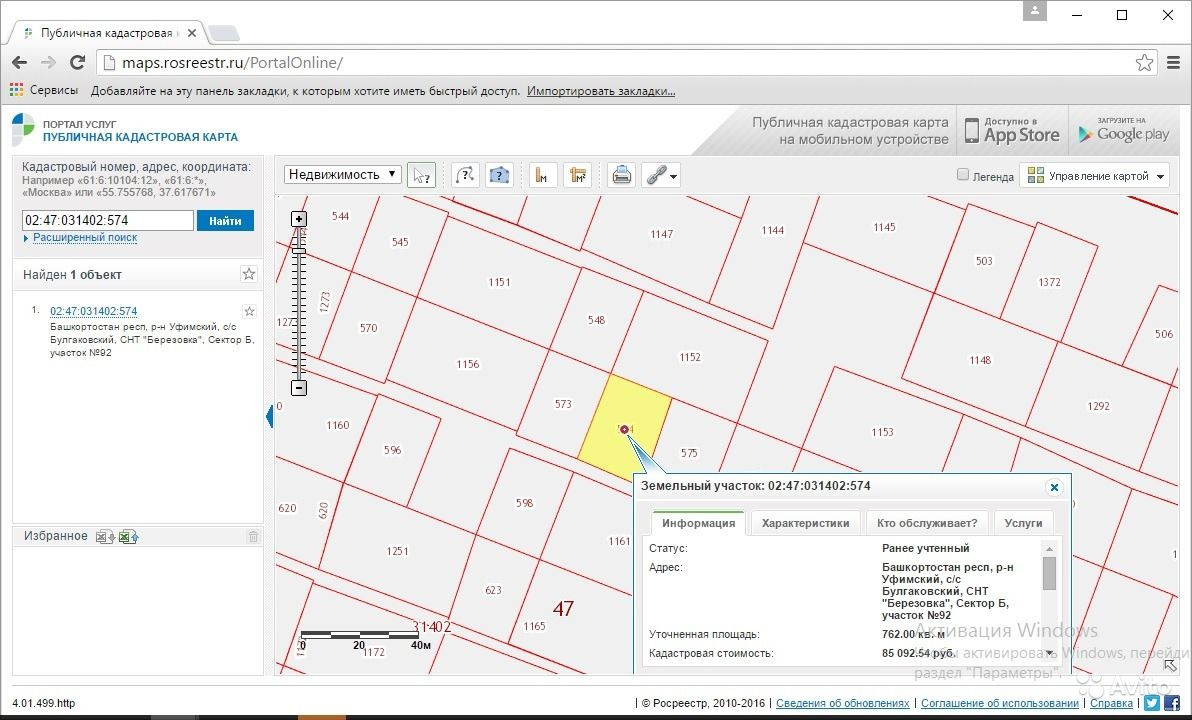Image resolution: width=1192 pixels, height=720 pixels.
Task: Activate the measure distance ruler tool
Action: [541, 175]
